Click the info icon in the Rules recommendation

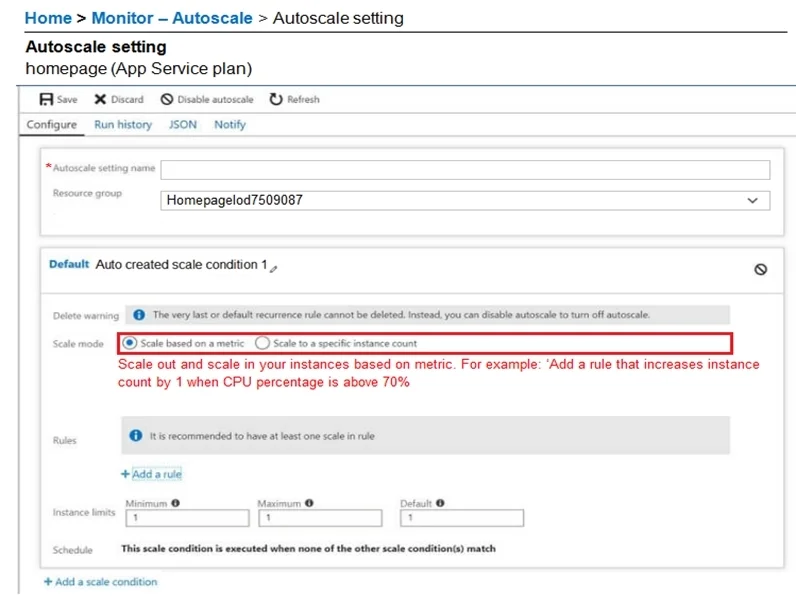coord(136,435)
